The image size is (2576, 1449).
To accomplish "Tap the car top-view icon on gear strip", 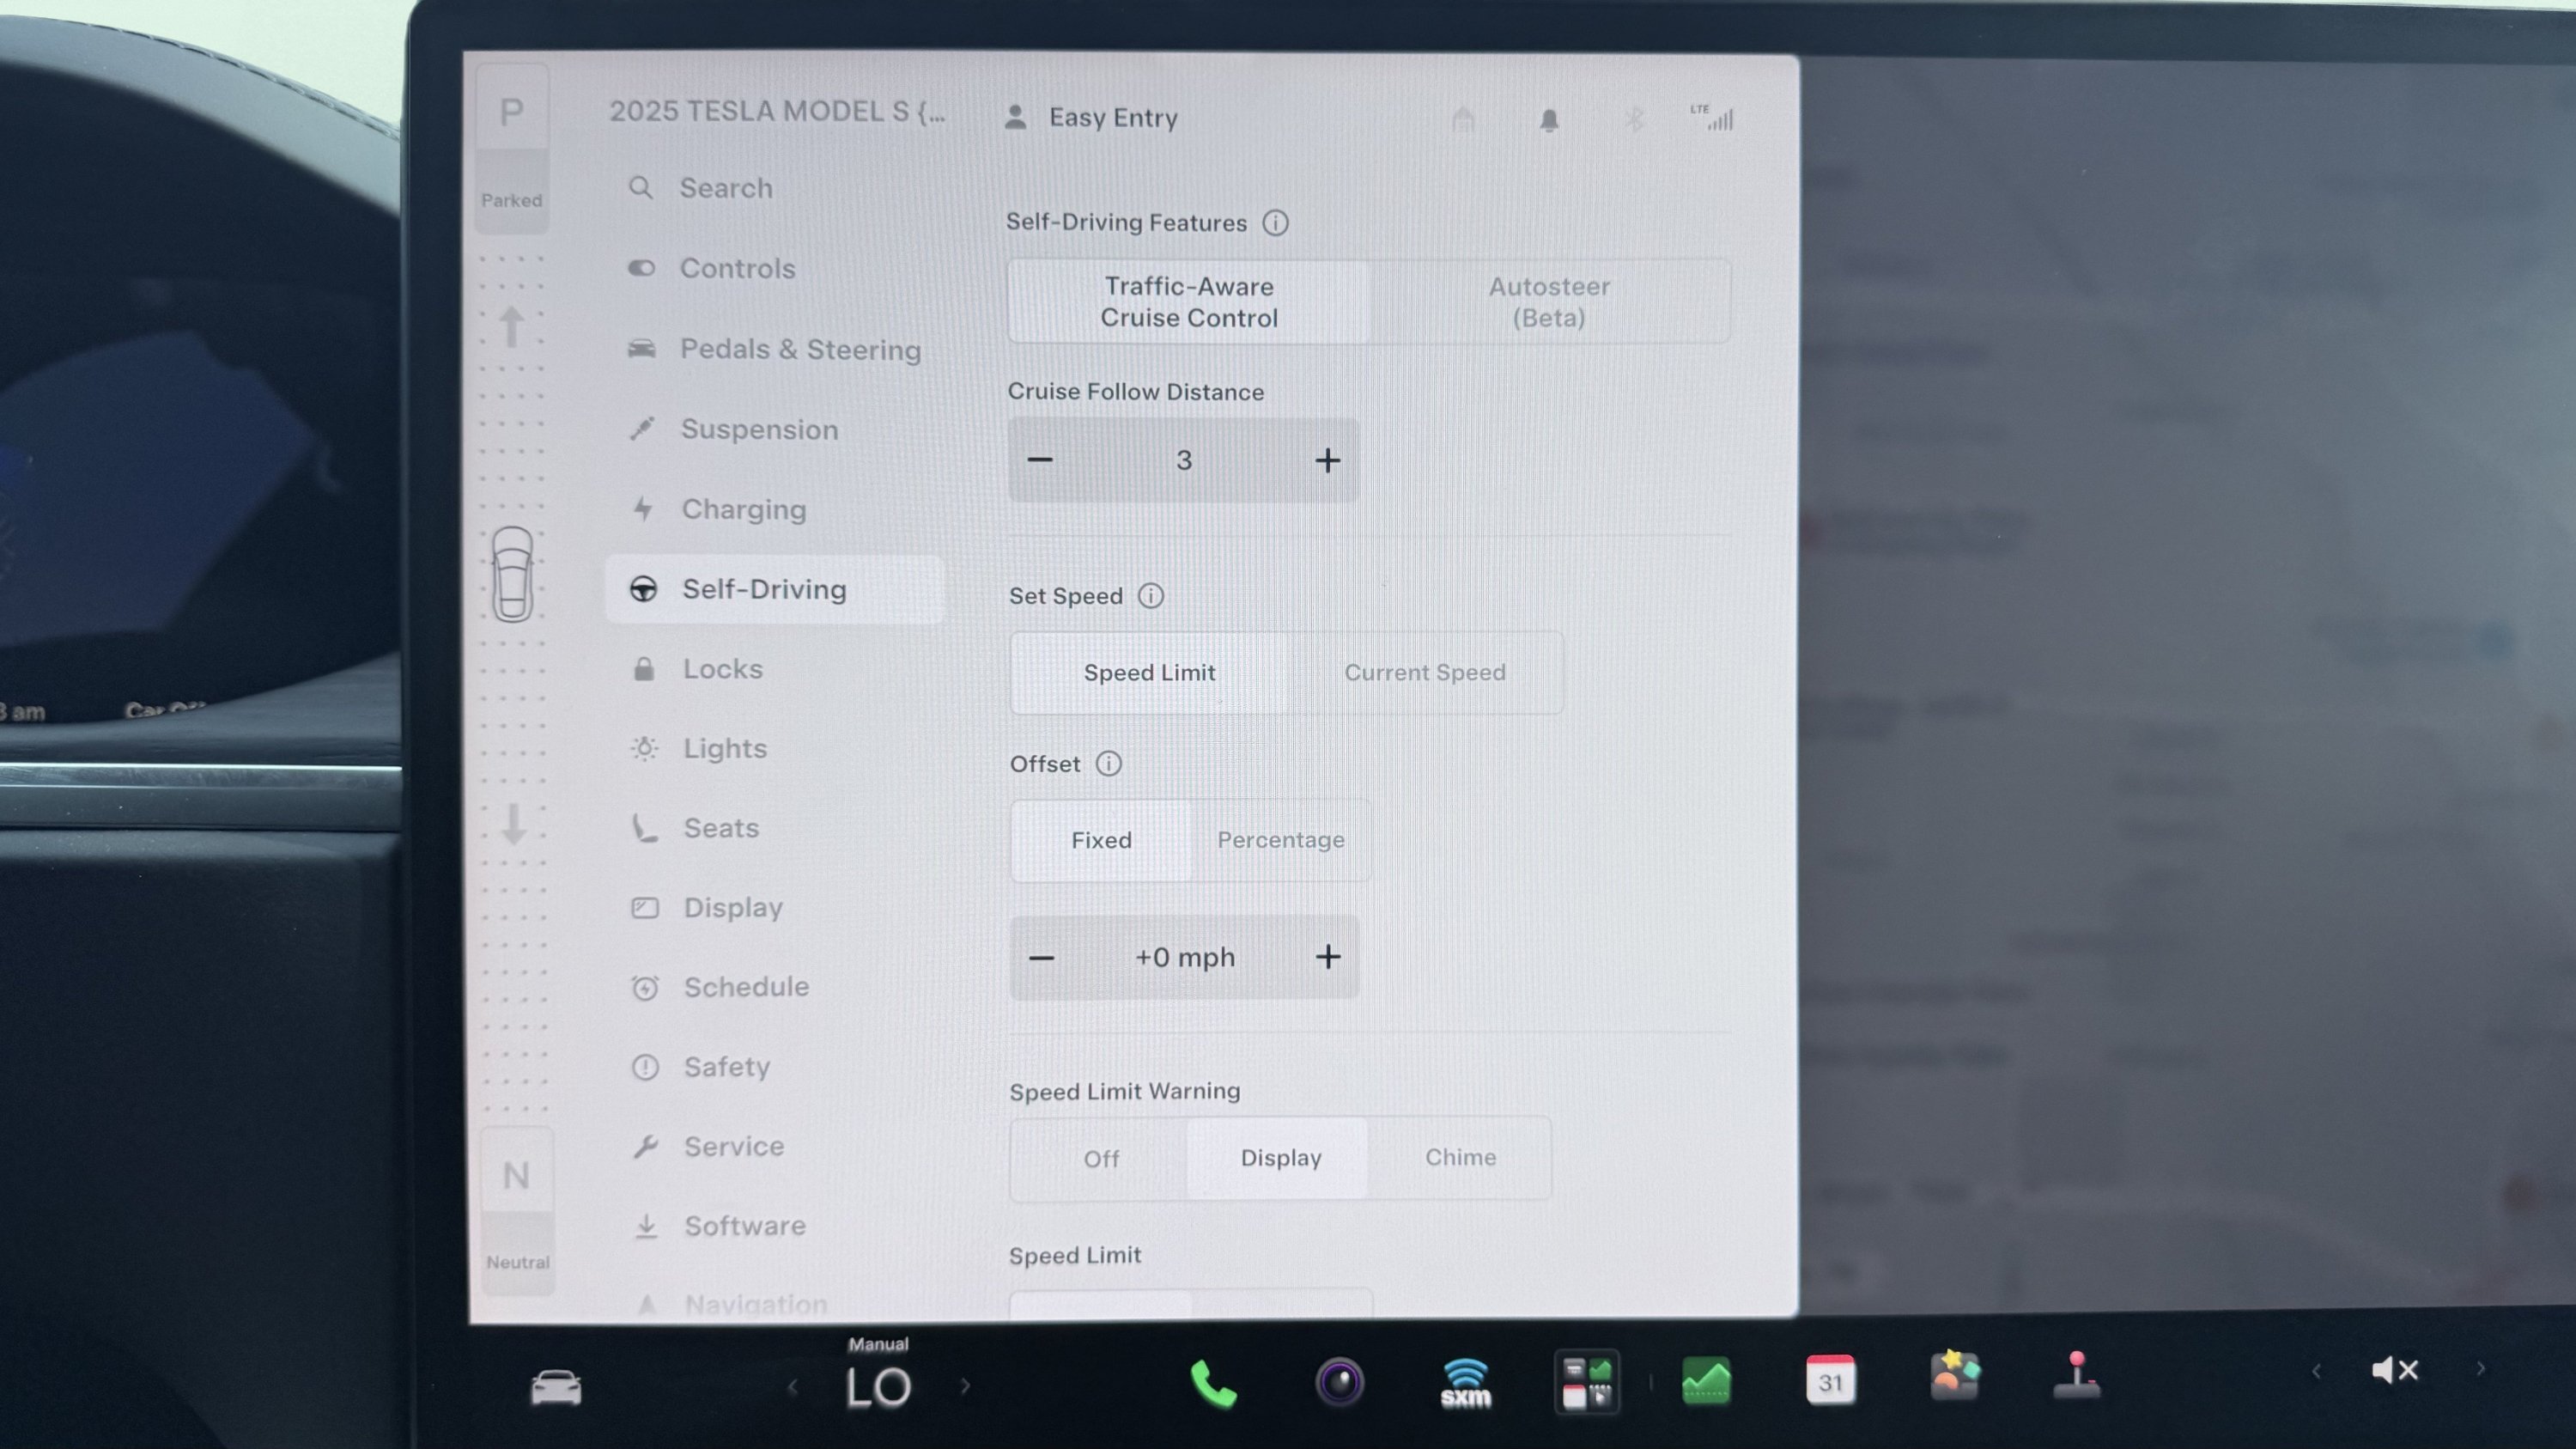I will 513,575.
